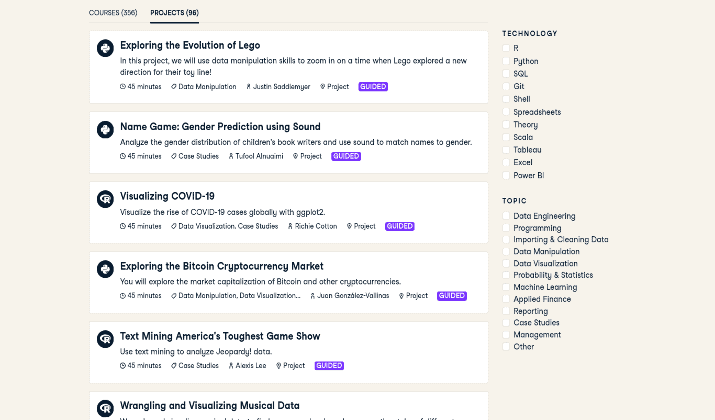
Task: Enable the Machine Learning topic filter
Action: (x=506, y=287)
